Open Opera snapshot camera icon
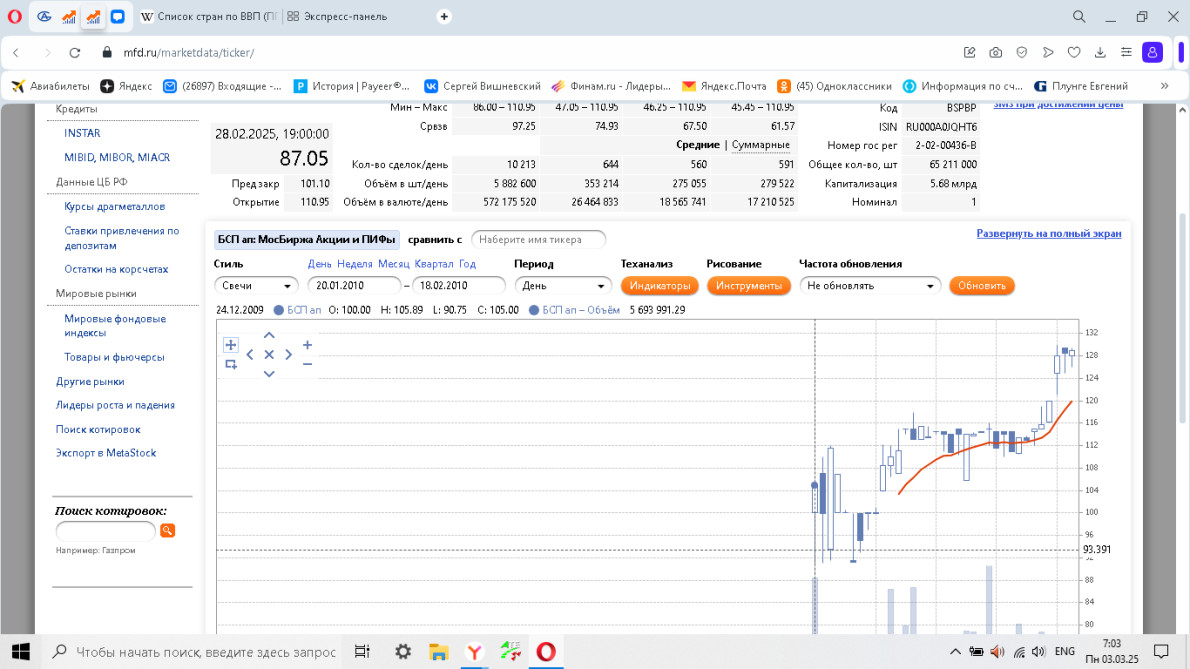Image resolution: width=1190 pixels, height=669 pixels. tap(996, 52)
